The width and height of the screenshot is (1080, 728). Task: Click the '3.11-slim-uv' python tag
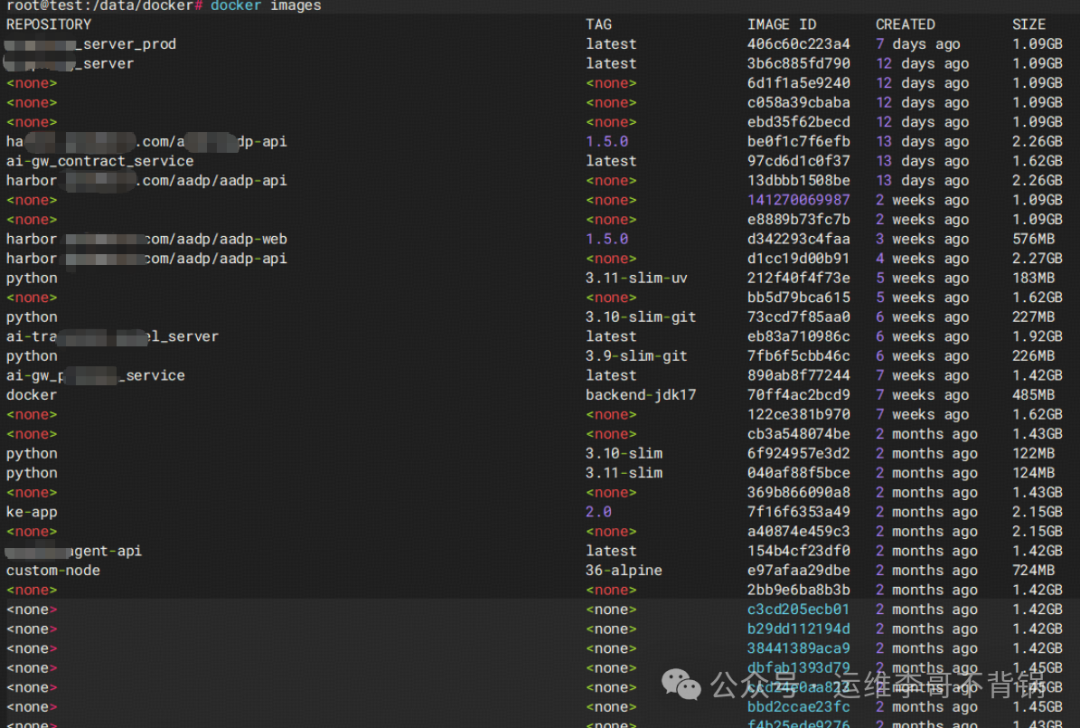[x=635, y=277]
